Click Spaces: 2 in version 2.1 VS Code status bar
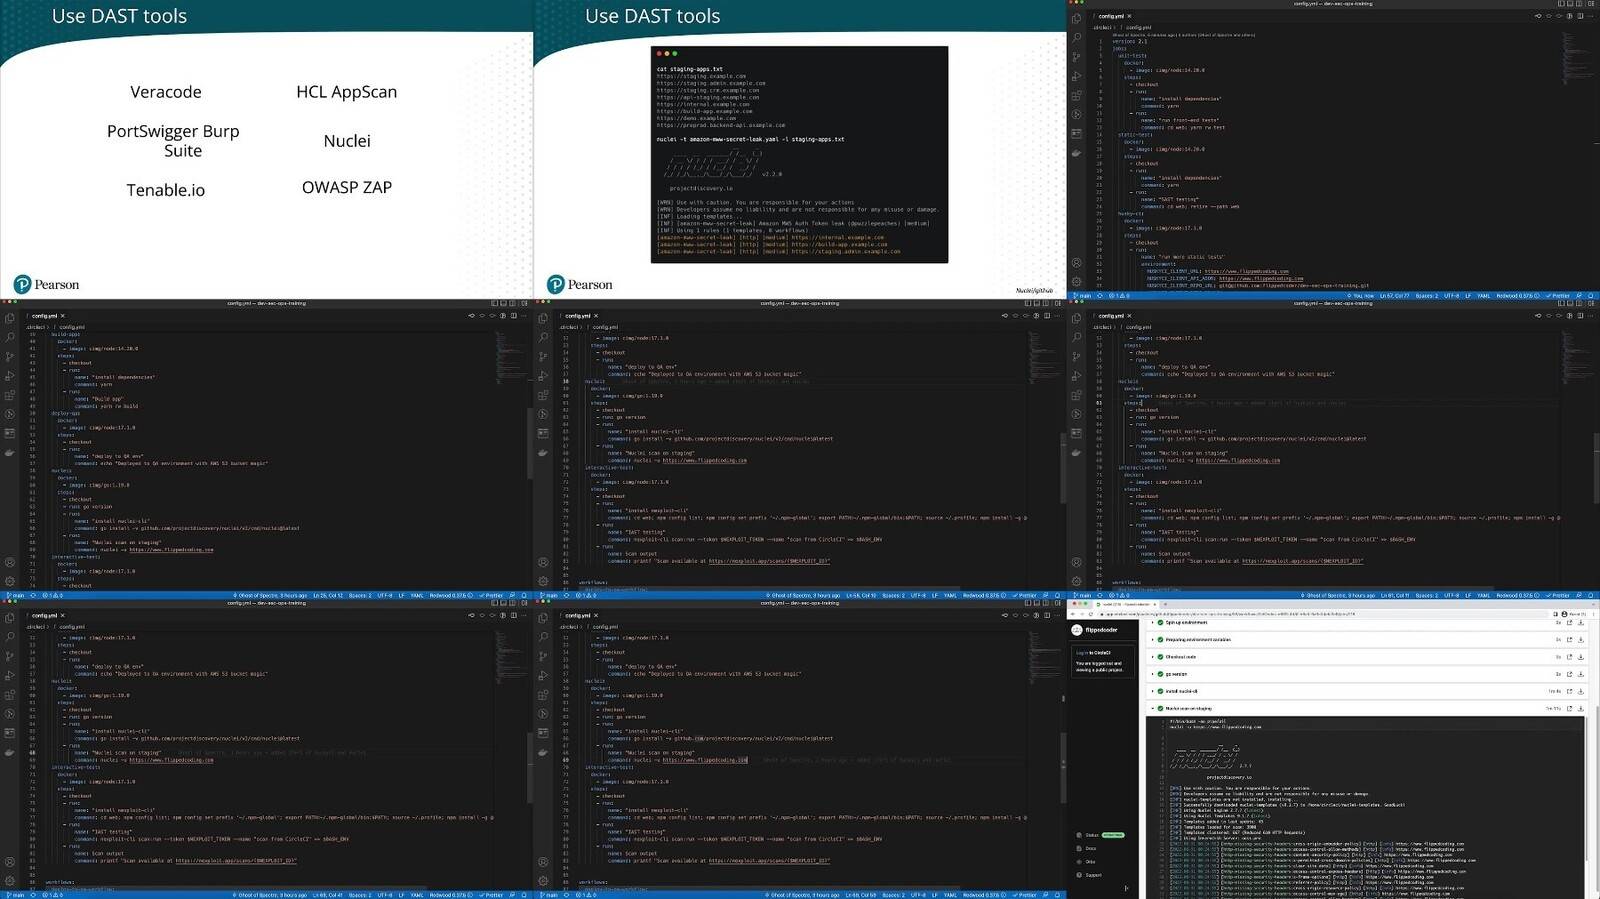 click(x=1426, y=295)
